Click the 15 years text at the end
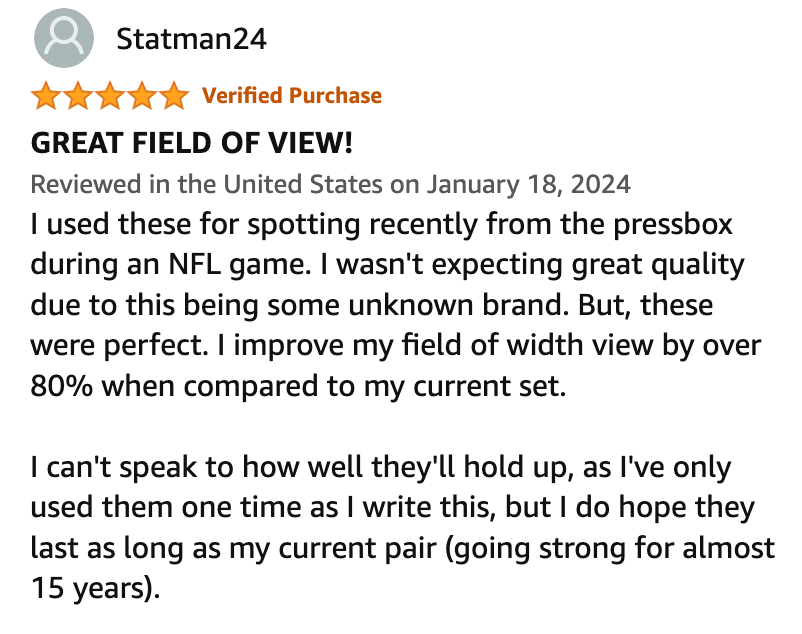802x634 pixels. click(x=92, y=588)
